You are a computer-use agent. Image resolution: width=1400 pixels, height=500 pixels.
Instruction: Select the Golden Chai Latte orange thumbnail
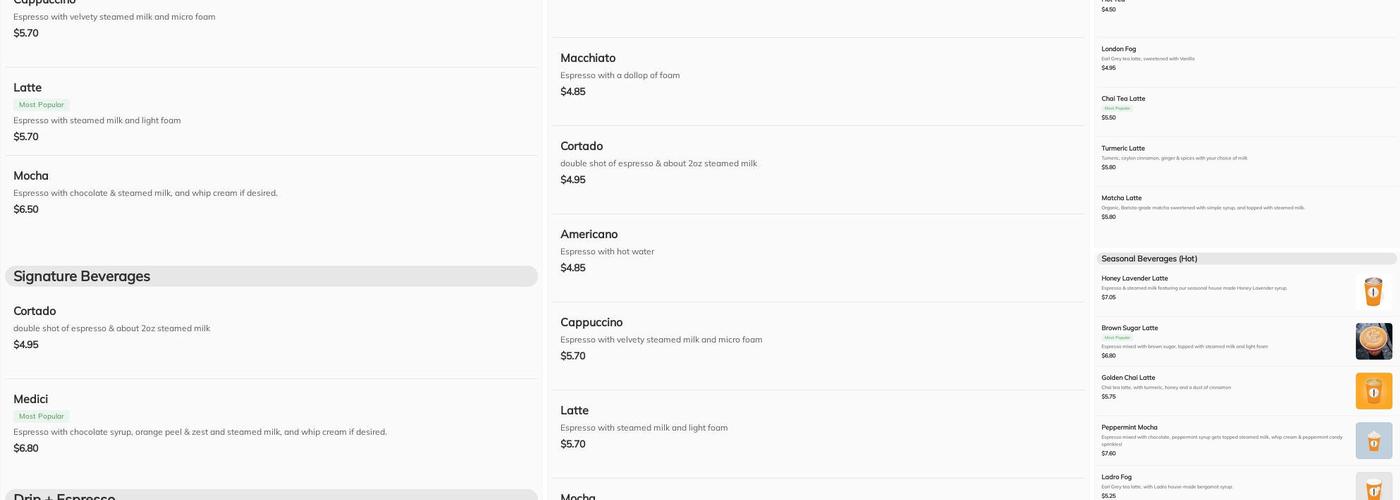click(1373, 391)
